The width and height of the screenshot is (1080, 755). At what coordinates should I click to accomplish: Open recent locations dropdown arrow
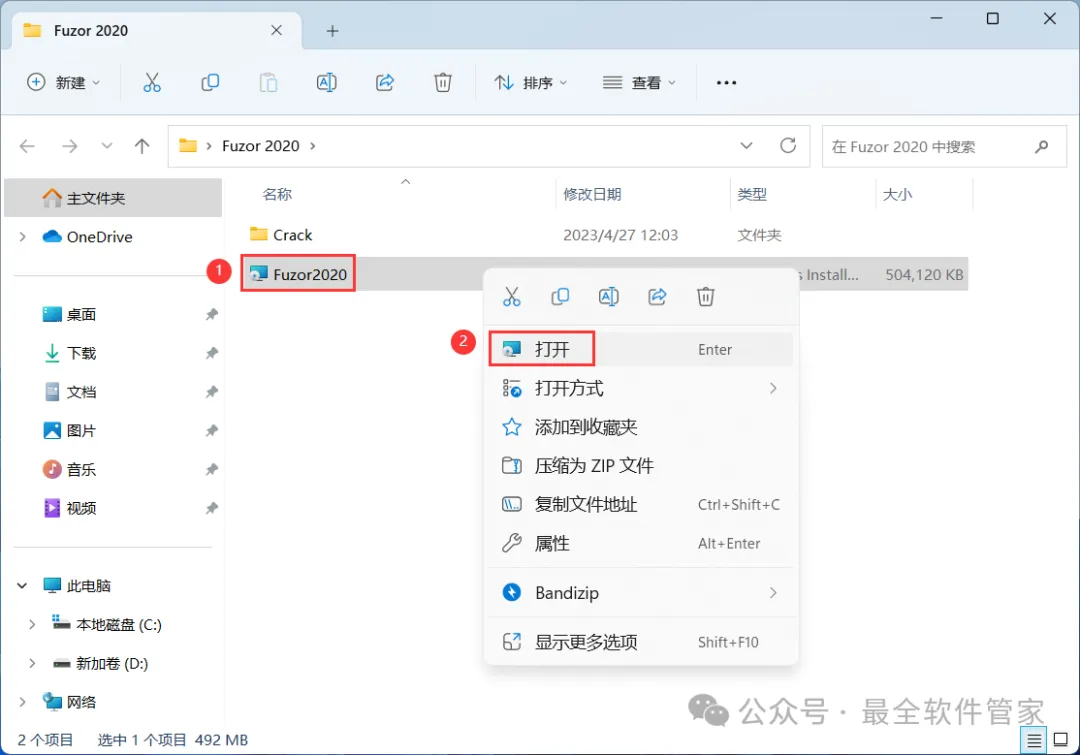tap(107, 146)
